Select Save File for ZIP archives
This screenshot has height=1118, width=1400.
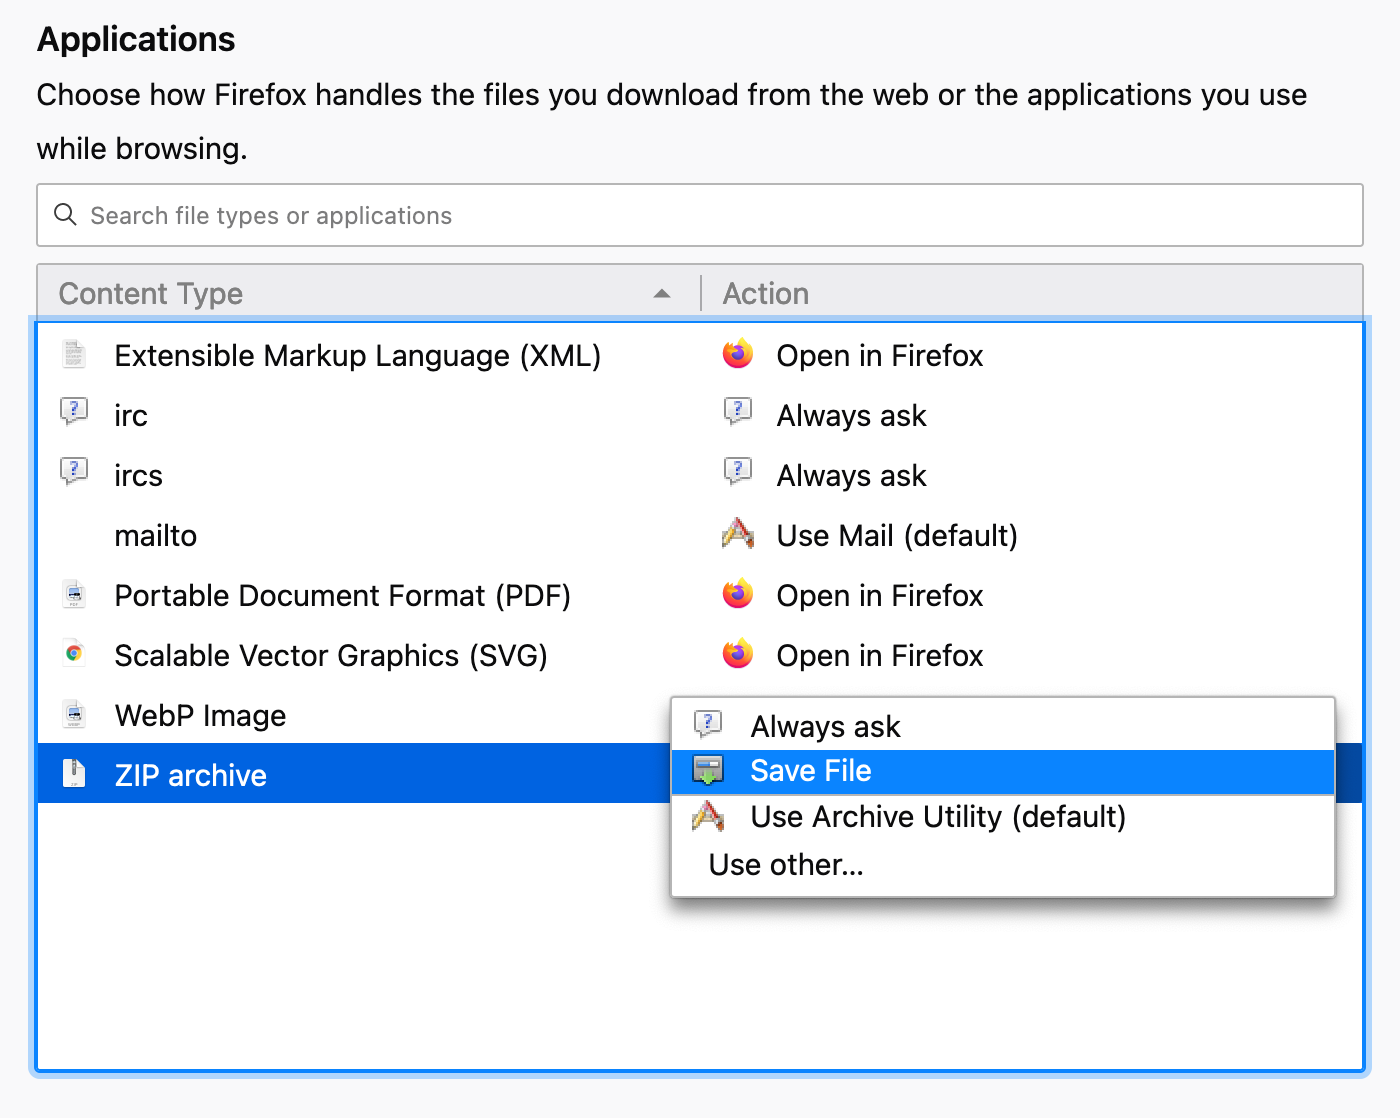tap(810, 770)
